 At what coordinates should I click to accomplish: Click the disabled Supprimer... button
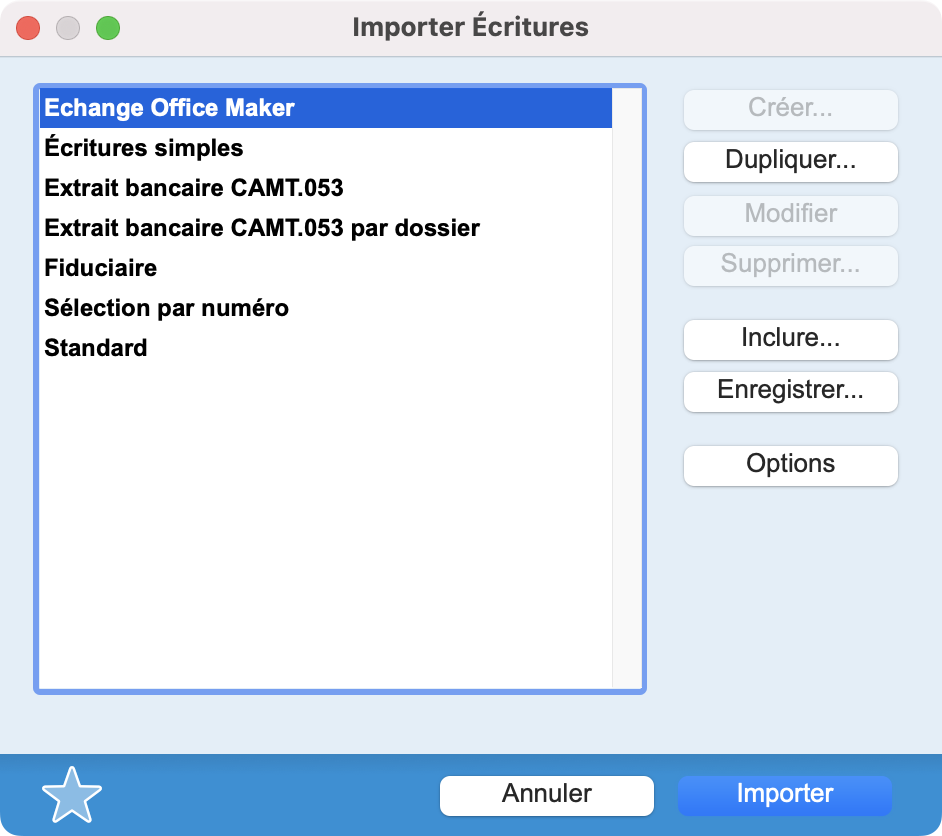pos(791,265)
